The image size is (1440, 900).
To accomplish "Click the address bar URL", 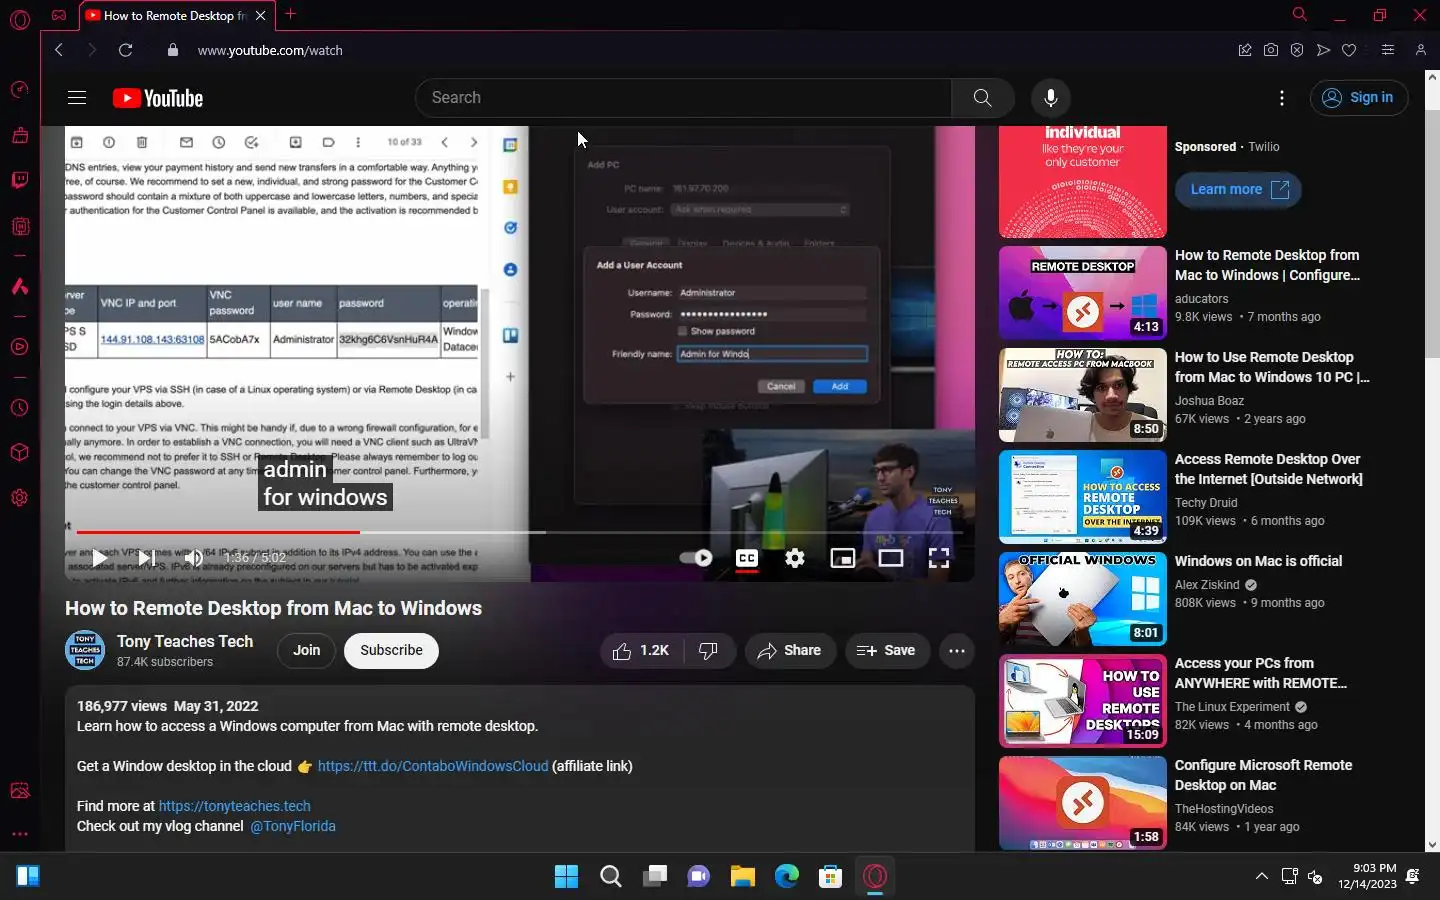I will [x=270, y=50].
